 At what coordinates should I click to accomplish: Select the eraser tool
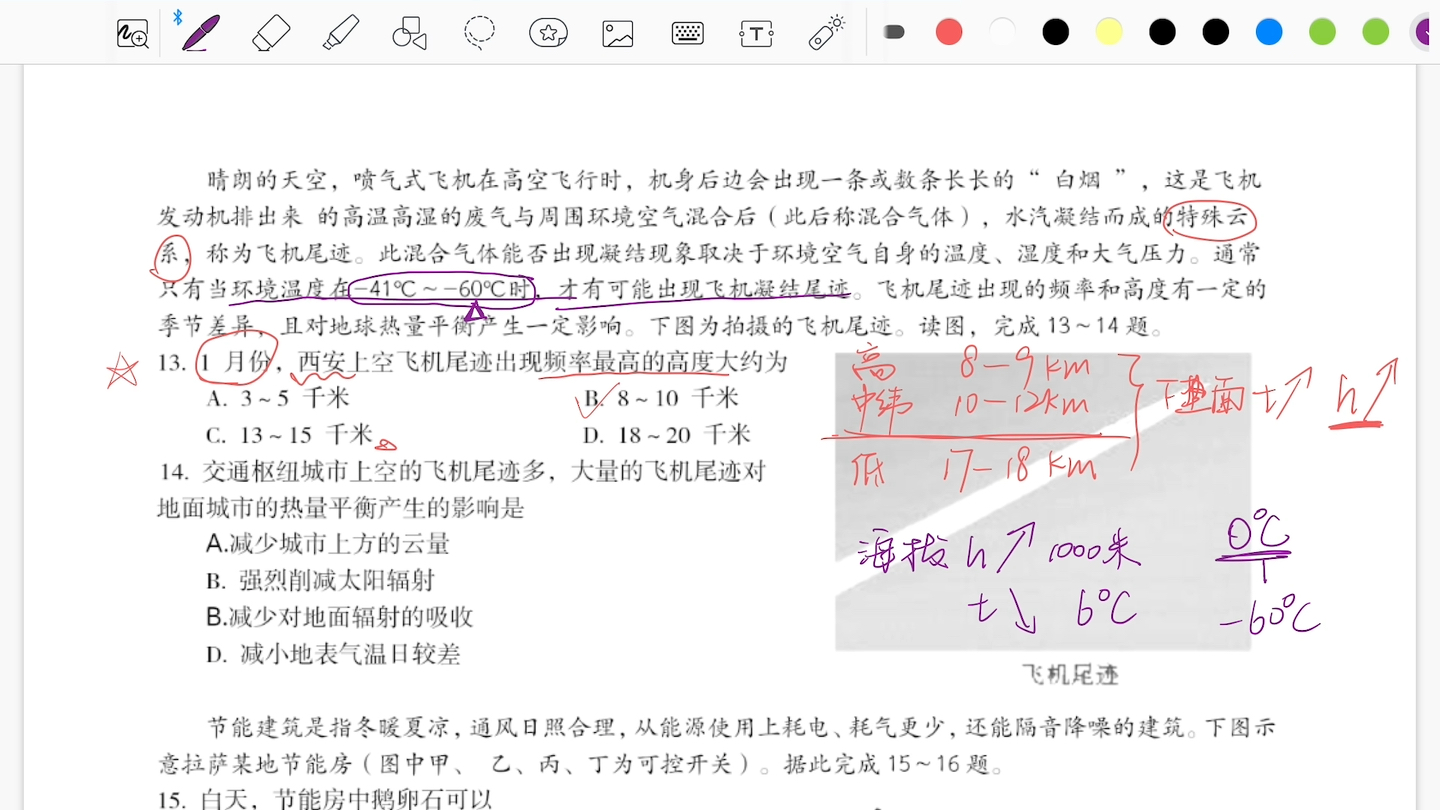click(271, 33)
